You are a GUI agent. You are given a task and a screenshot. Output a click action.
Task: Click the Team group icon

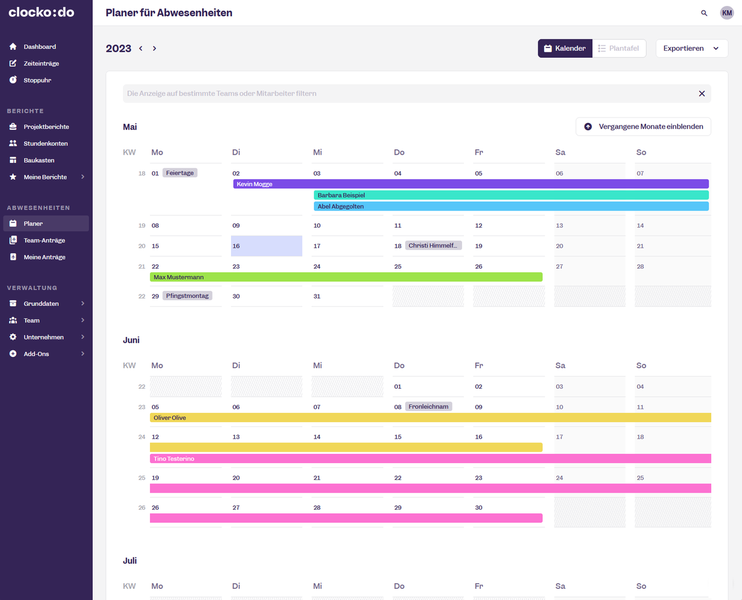[x=13, y=320]
